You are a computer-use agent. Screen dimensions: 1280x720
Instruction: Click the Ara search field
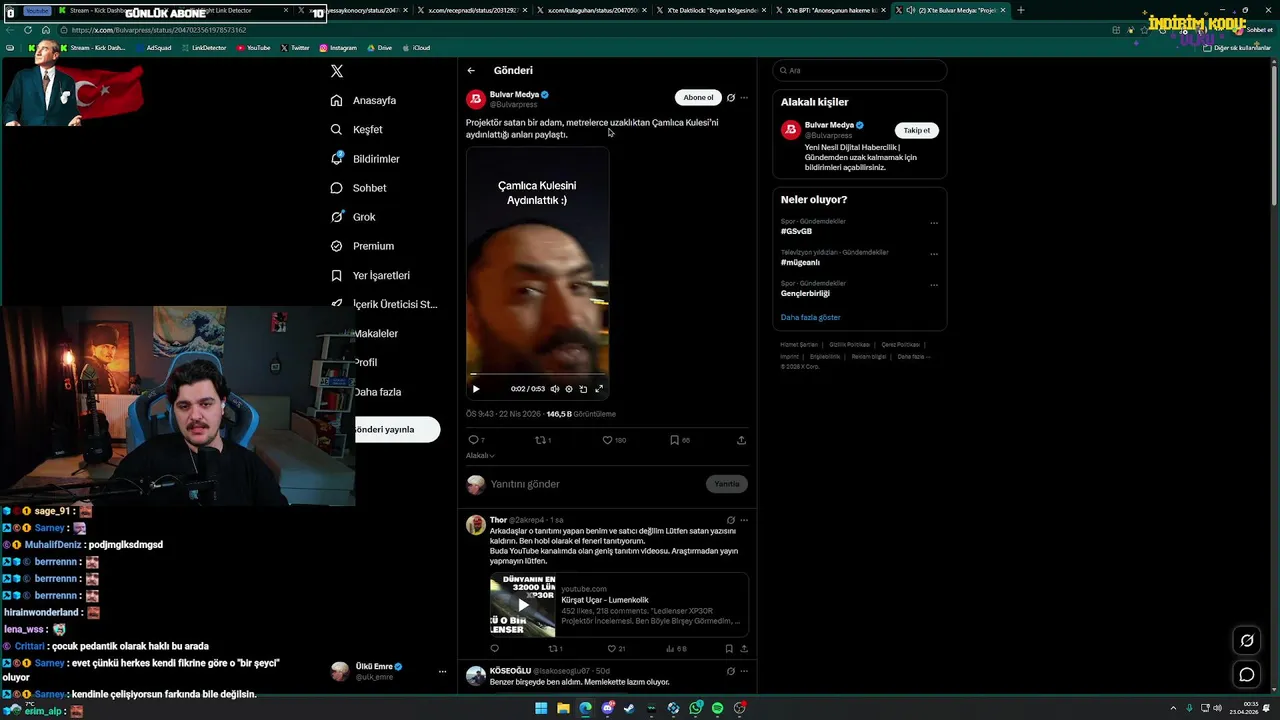(x=860, y=71)
